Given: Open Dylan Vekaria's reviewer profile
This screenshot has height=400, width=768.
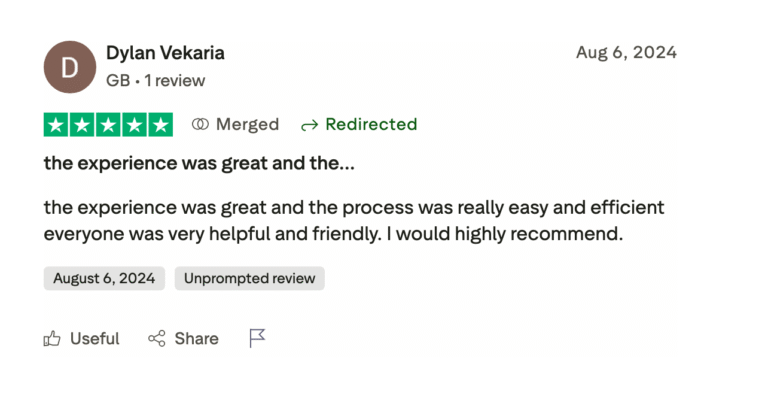Looking at the screenshot, I should point(165,53).
